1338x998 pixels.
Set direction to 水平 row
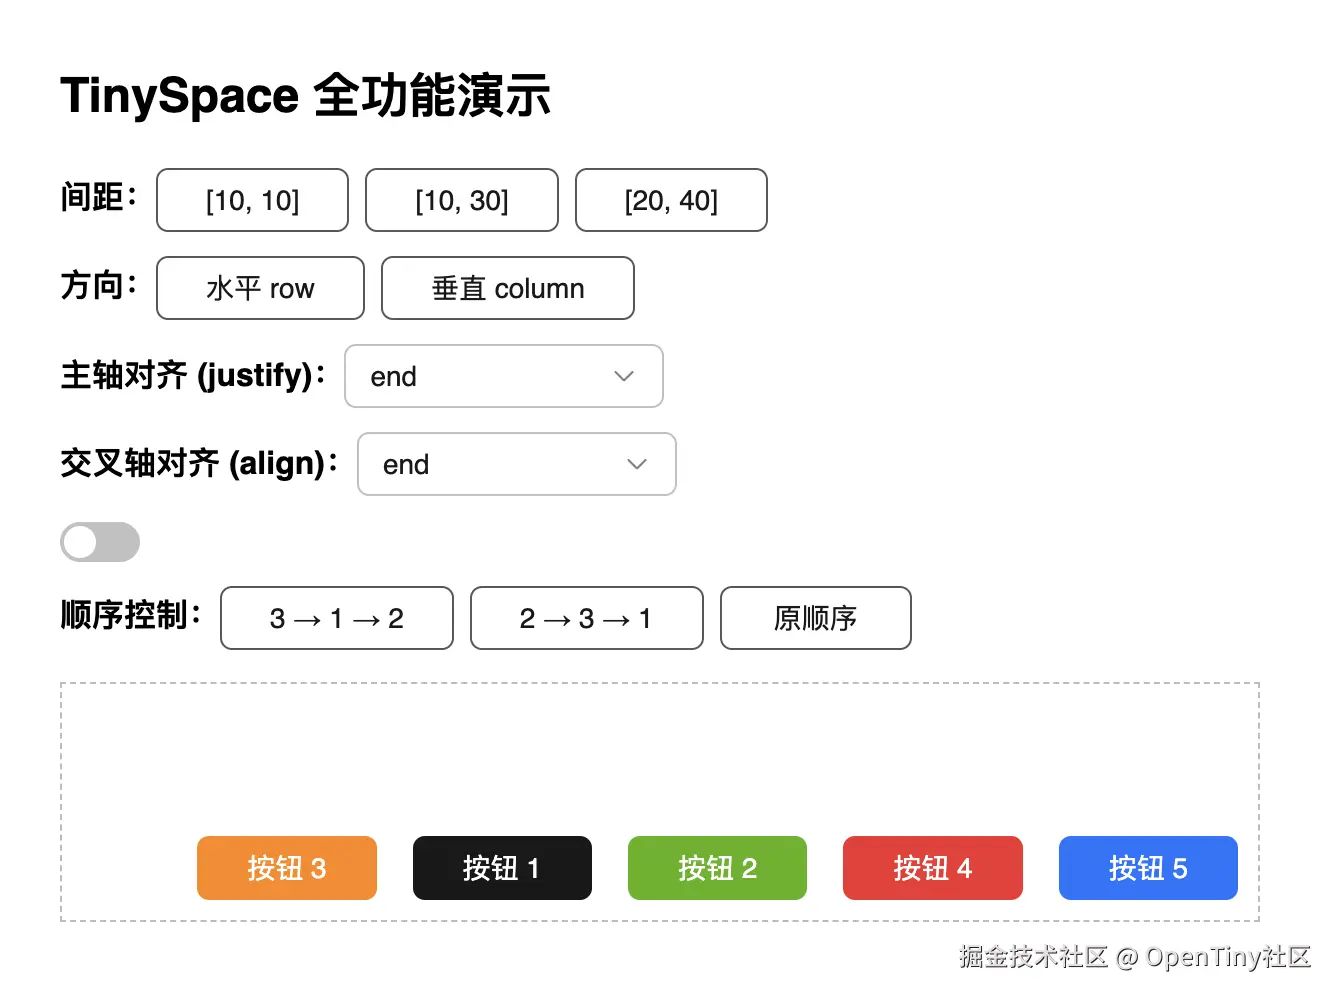point(259,288)
